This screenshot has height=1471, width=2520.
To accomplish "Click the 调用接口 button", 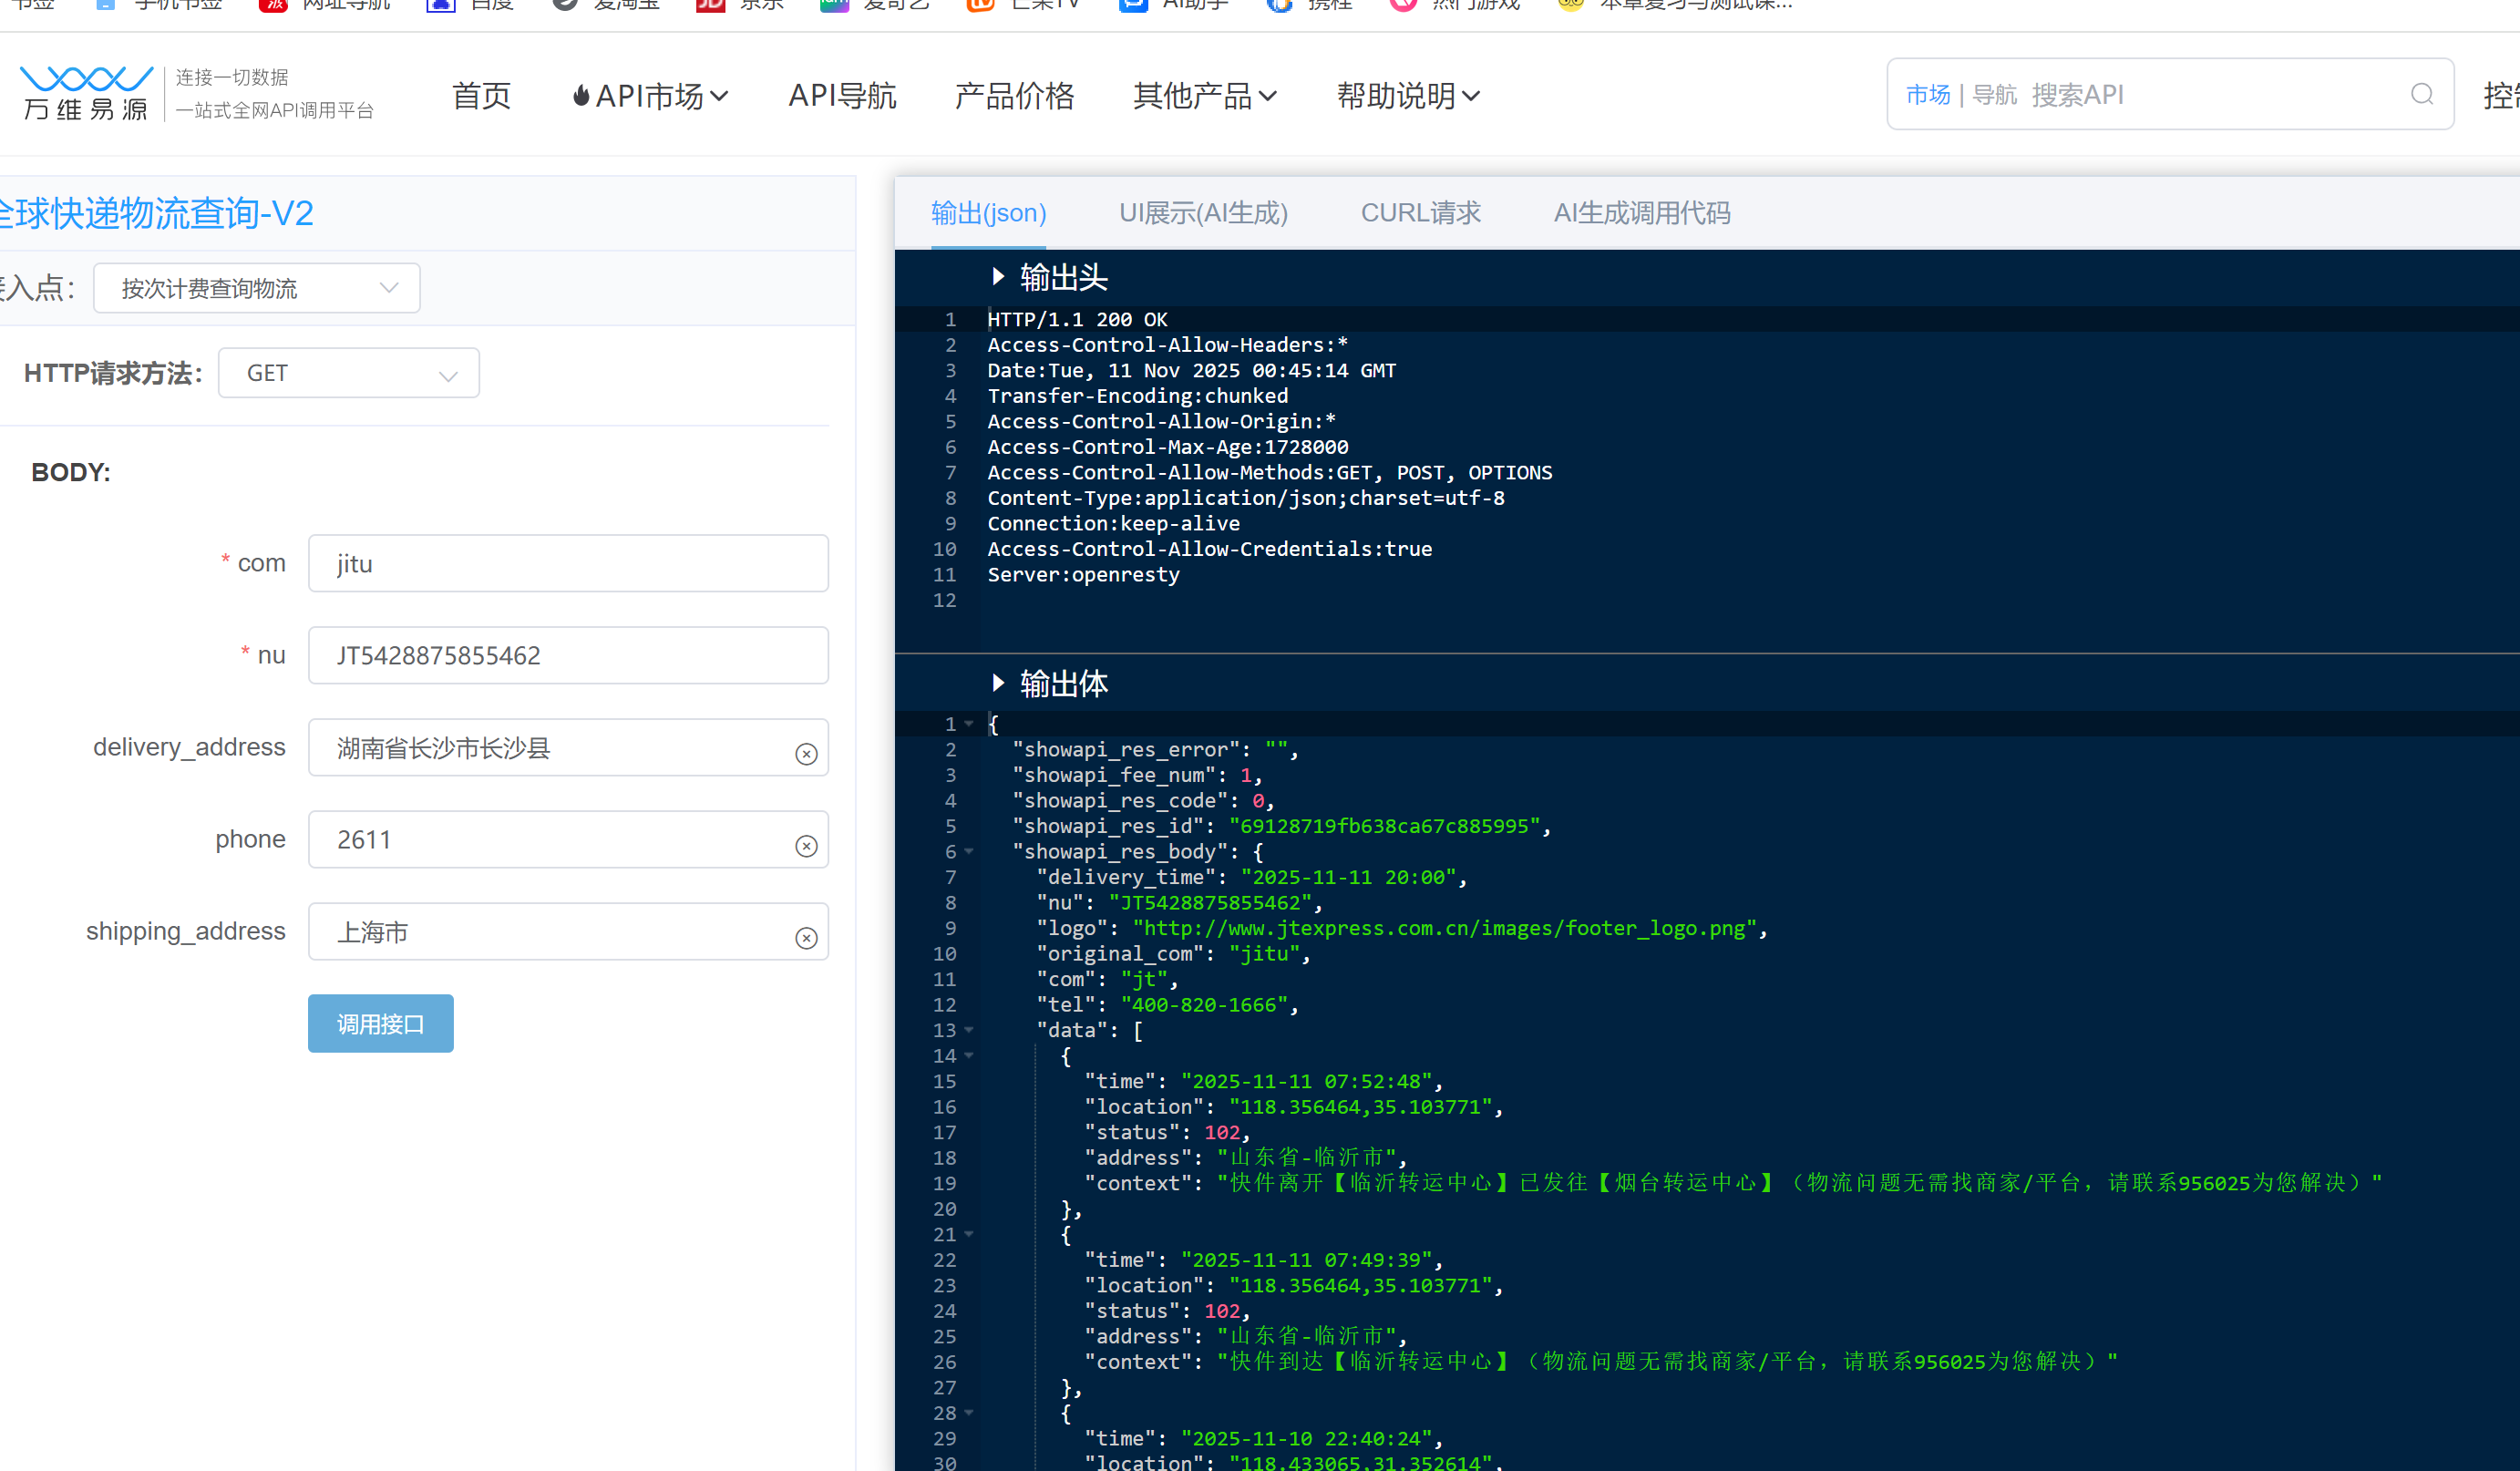I will pos(380,1023).
